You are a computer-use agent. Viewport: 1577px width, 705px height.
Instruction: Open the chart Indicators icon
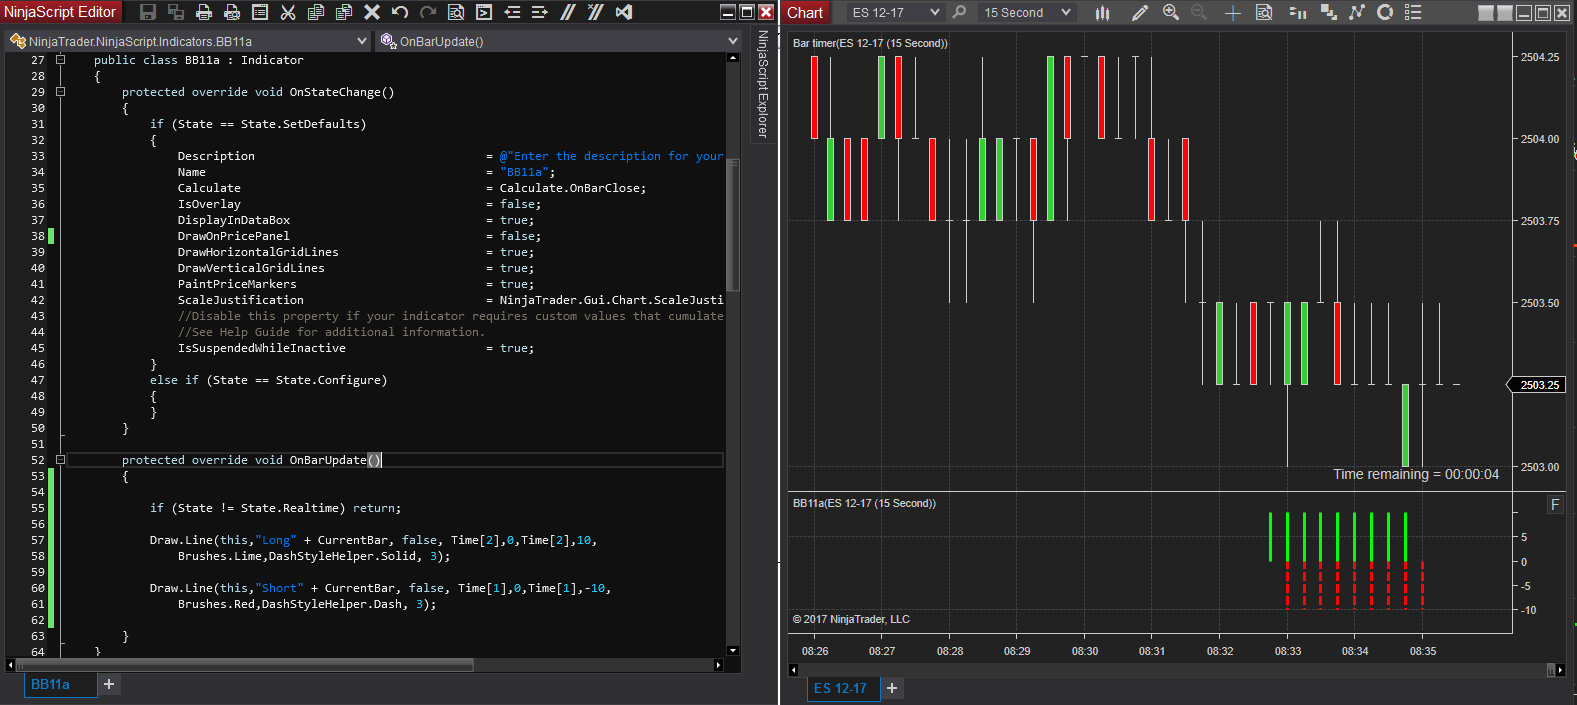tap(1356, 12)
